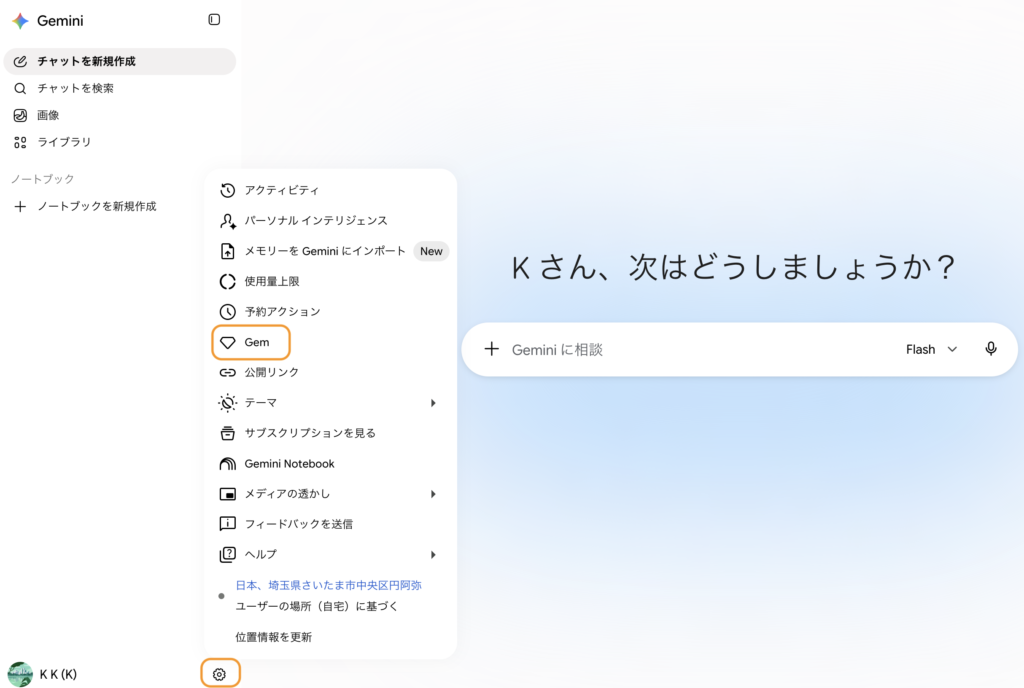Click the 使用量上限 circle icon

coord(227,281)
